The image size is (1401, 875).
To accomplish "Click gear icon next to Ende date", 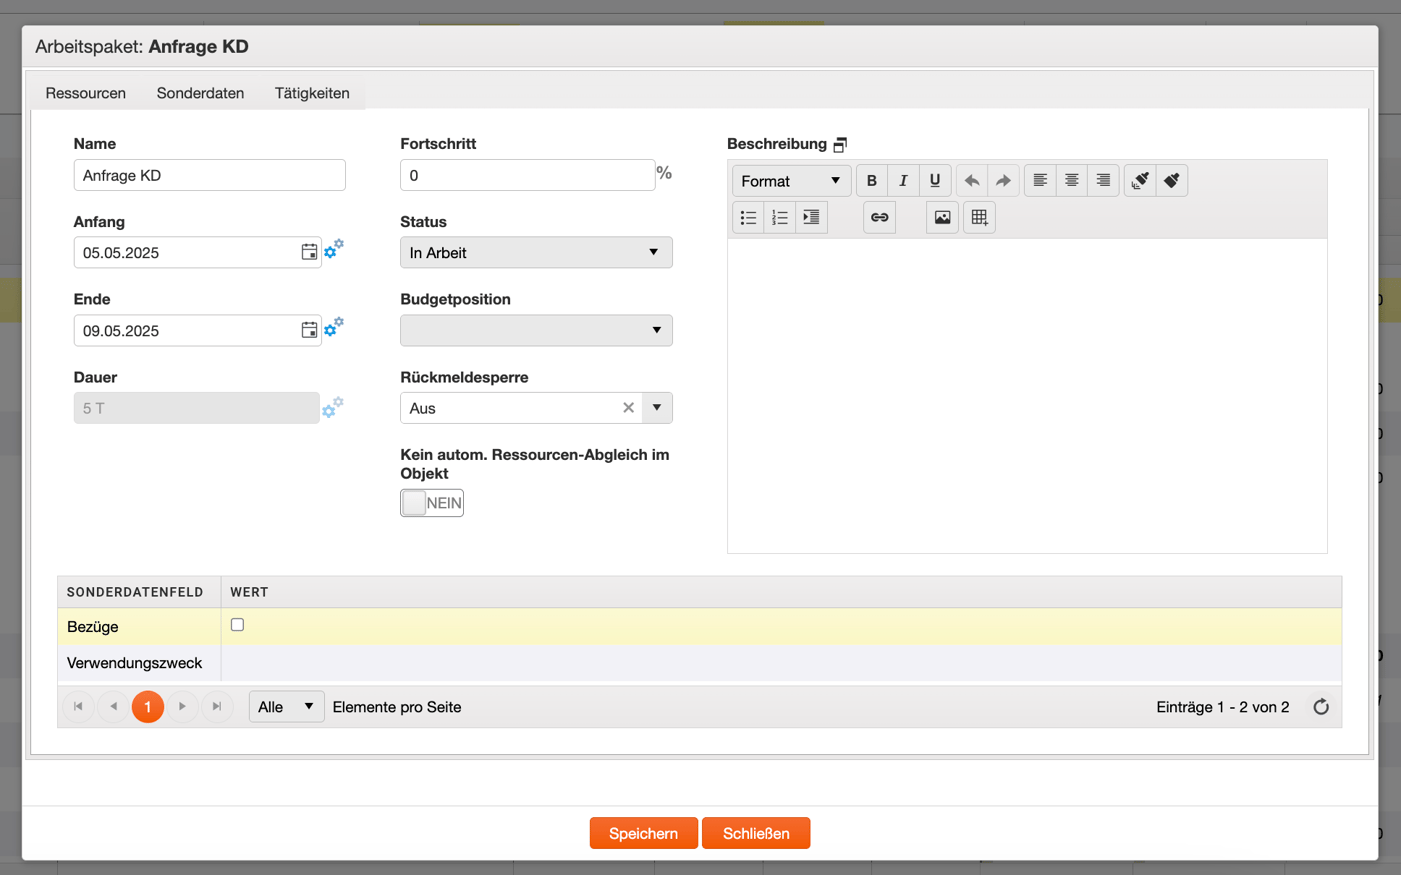I will tap(334, 326).
